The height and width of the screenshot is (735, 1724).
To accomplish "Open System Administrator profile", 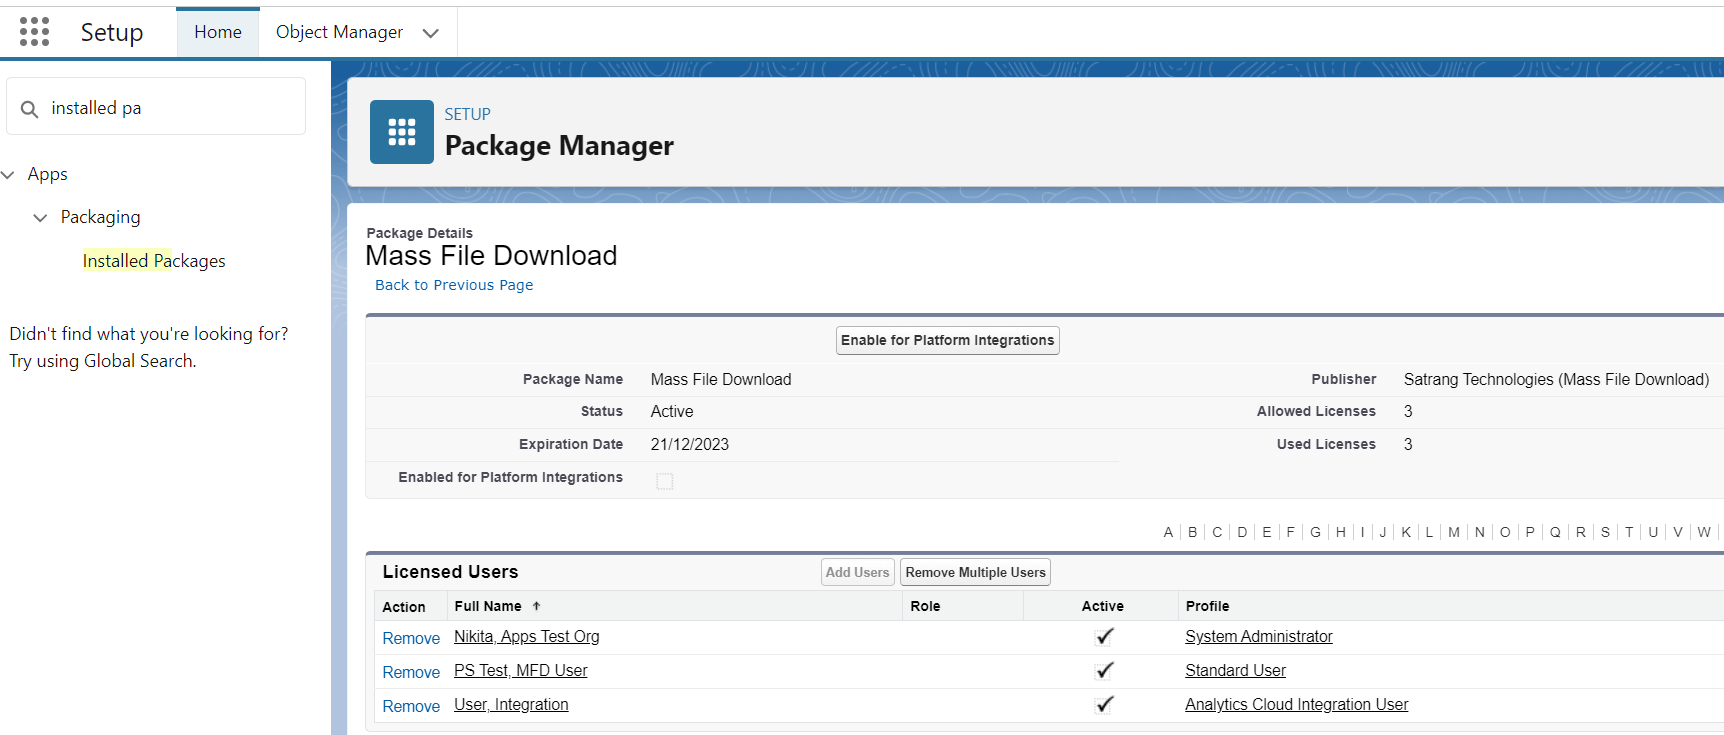I will [1259, 636].
